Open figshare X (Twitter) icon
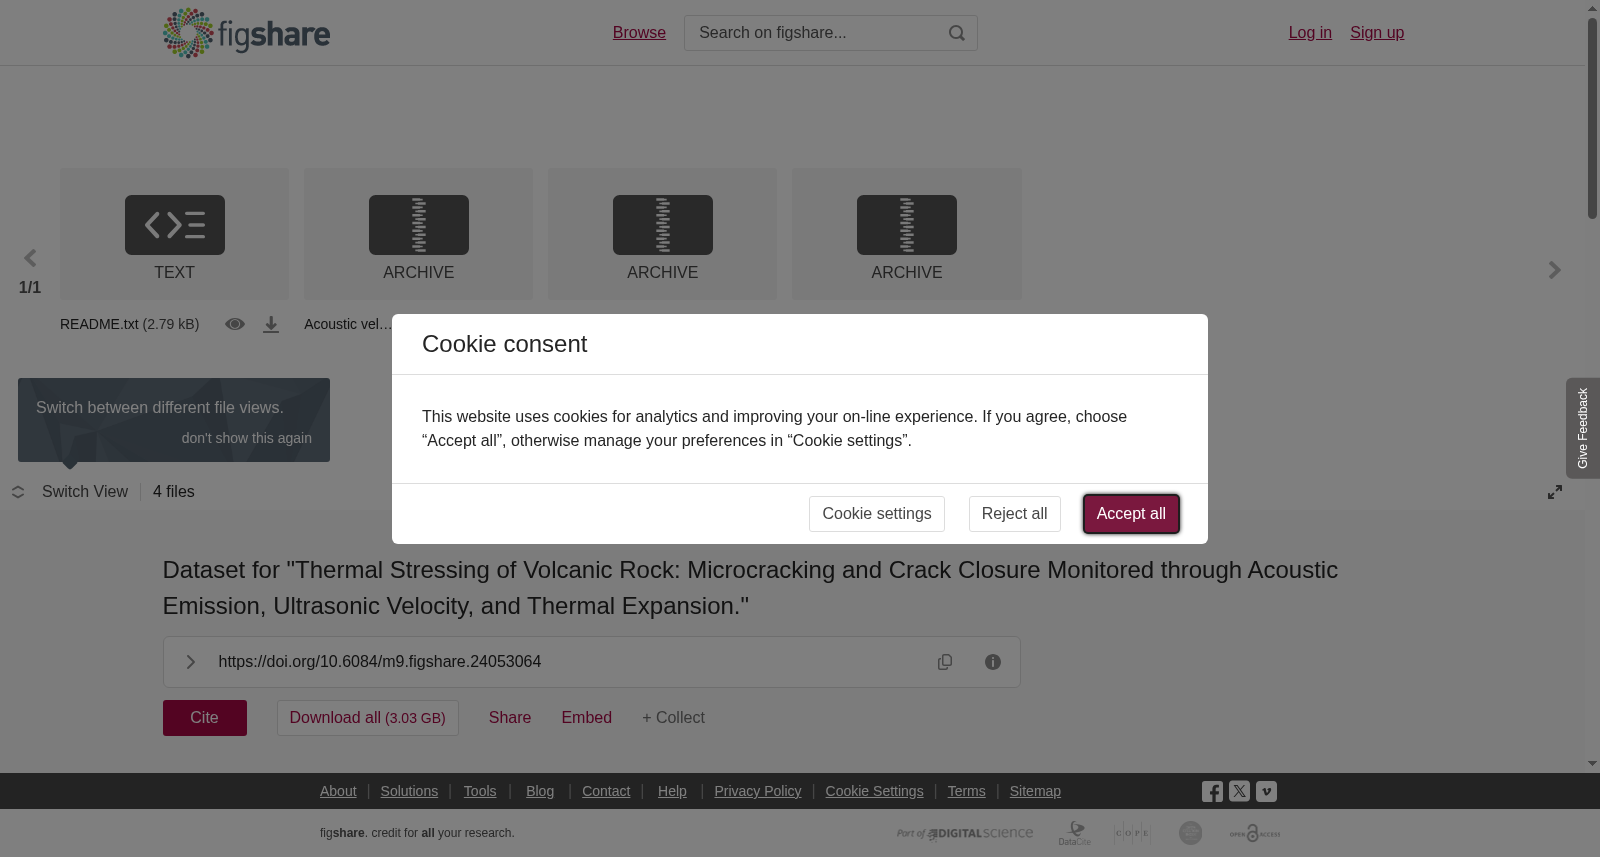This screenshot has width=1600, height=857. click(1239, 791)
